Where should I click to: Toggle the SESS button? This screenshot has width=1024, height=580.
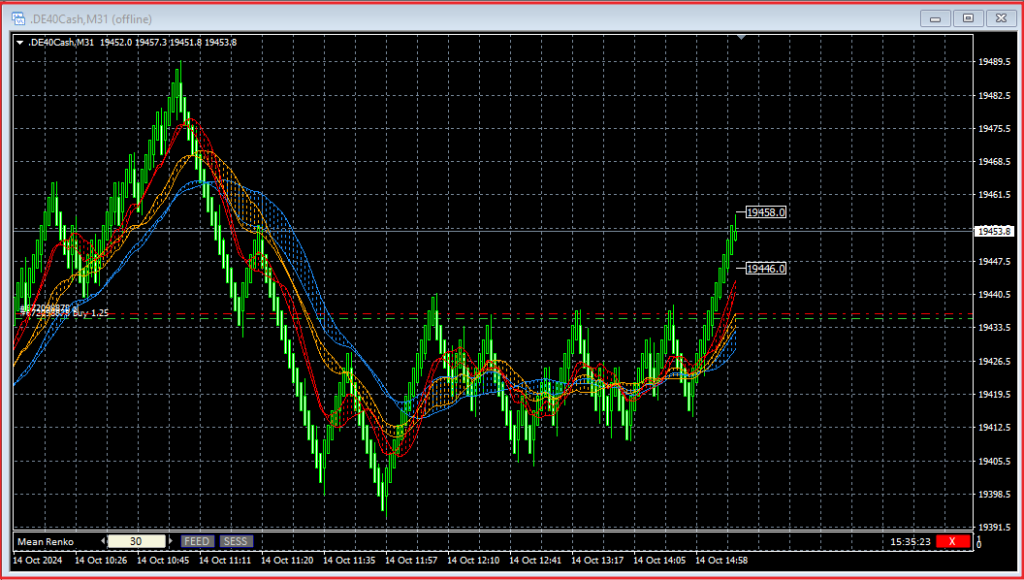pos(236,541)
